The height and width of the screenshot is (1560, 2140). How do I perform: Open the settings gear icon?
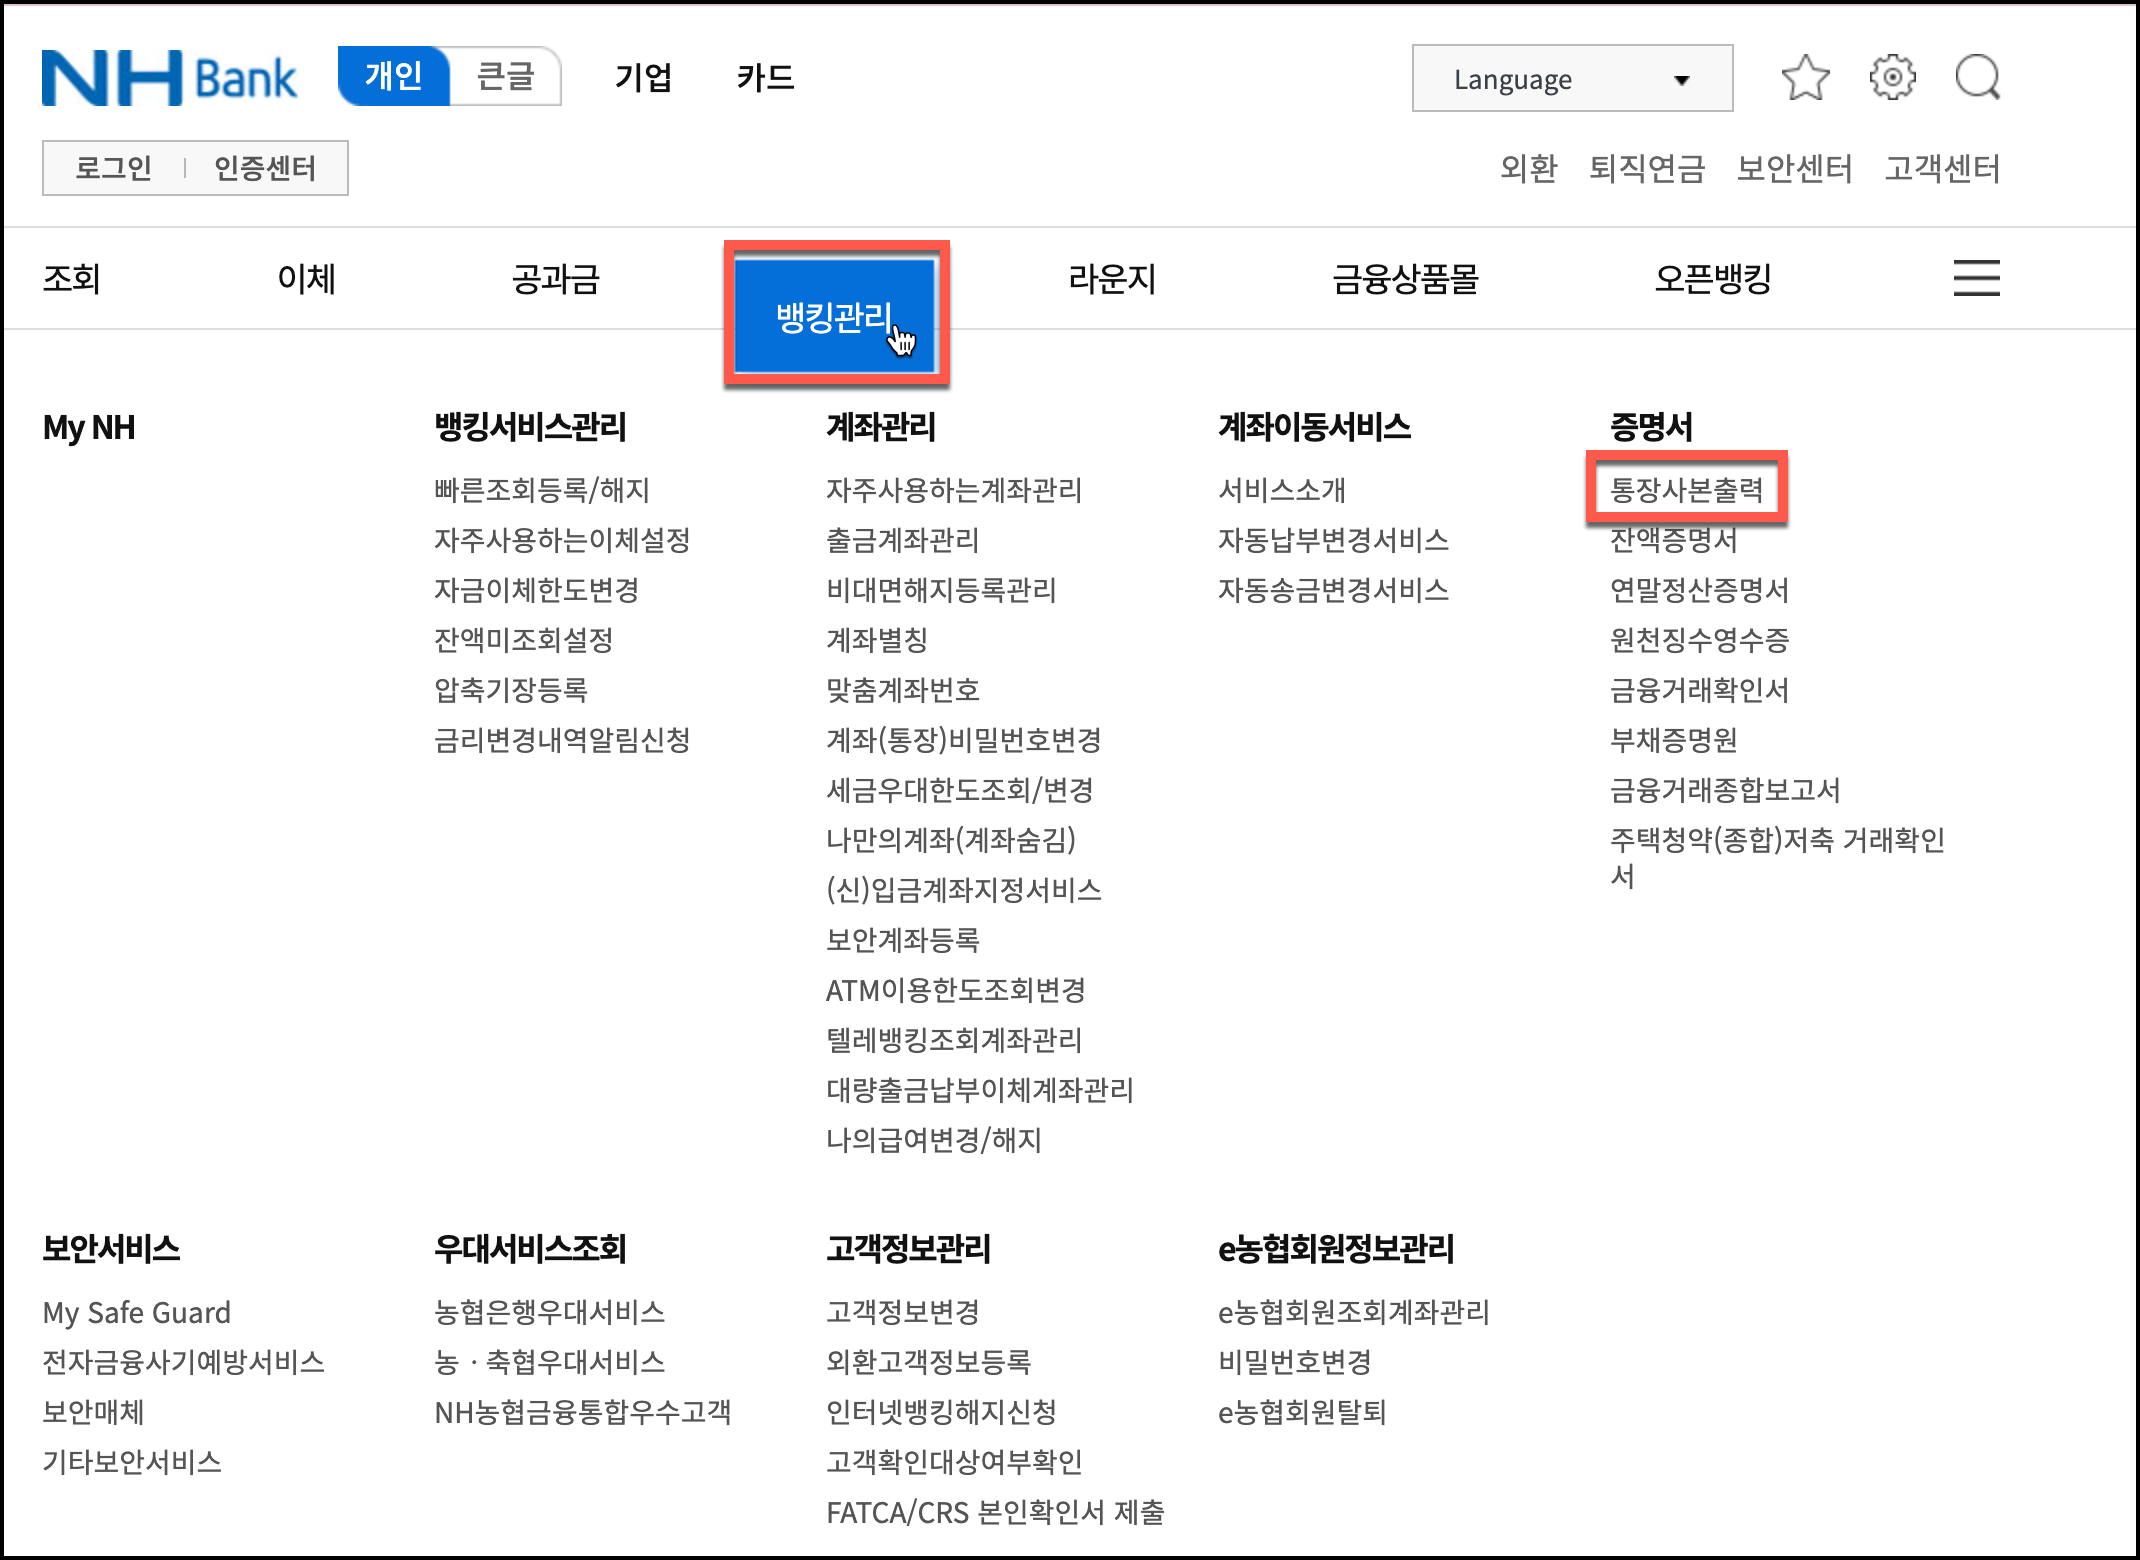click(1892, 78)
